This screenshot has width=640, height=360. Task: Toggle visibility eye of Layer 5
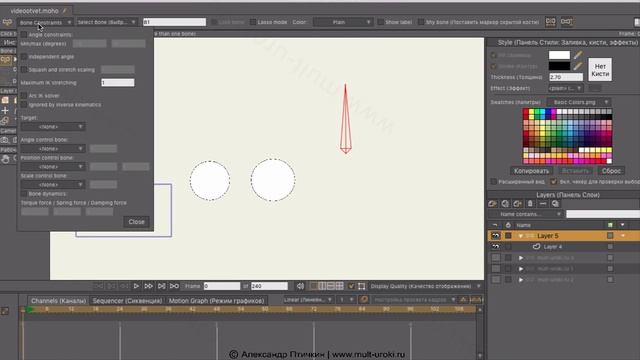[x=496, y=236]
